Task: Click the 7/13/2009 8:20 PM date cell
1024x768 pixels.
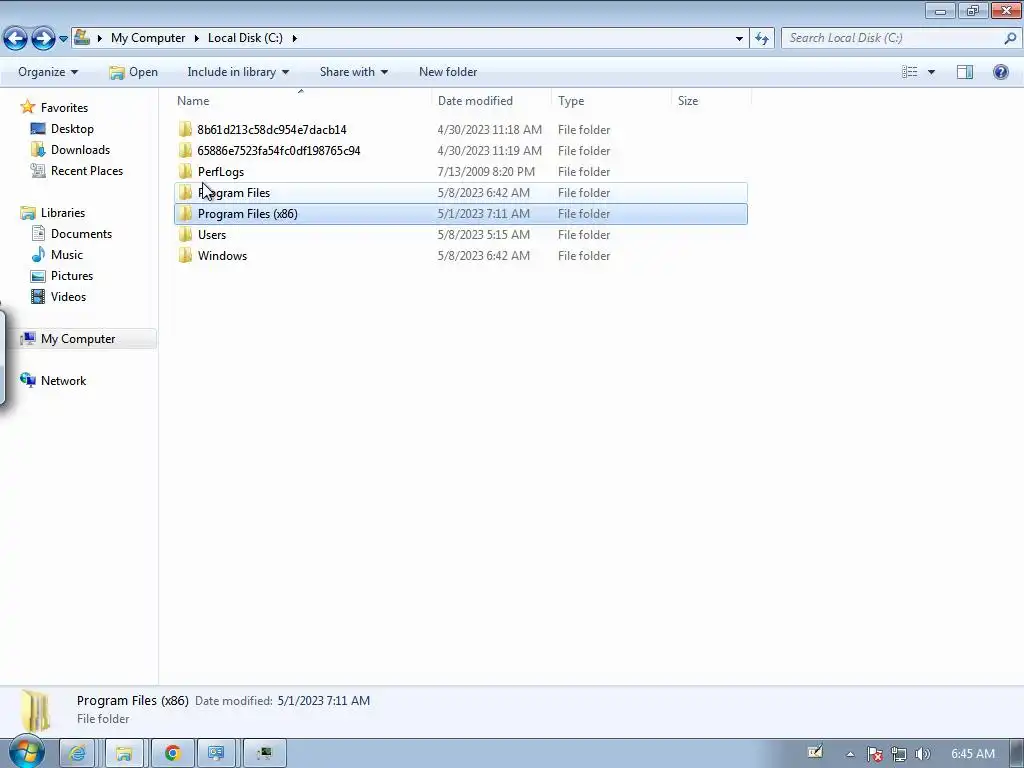Action: tap(486, 172)
